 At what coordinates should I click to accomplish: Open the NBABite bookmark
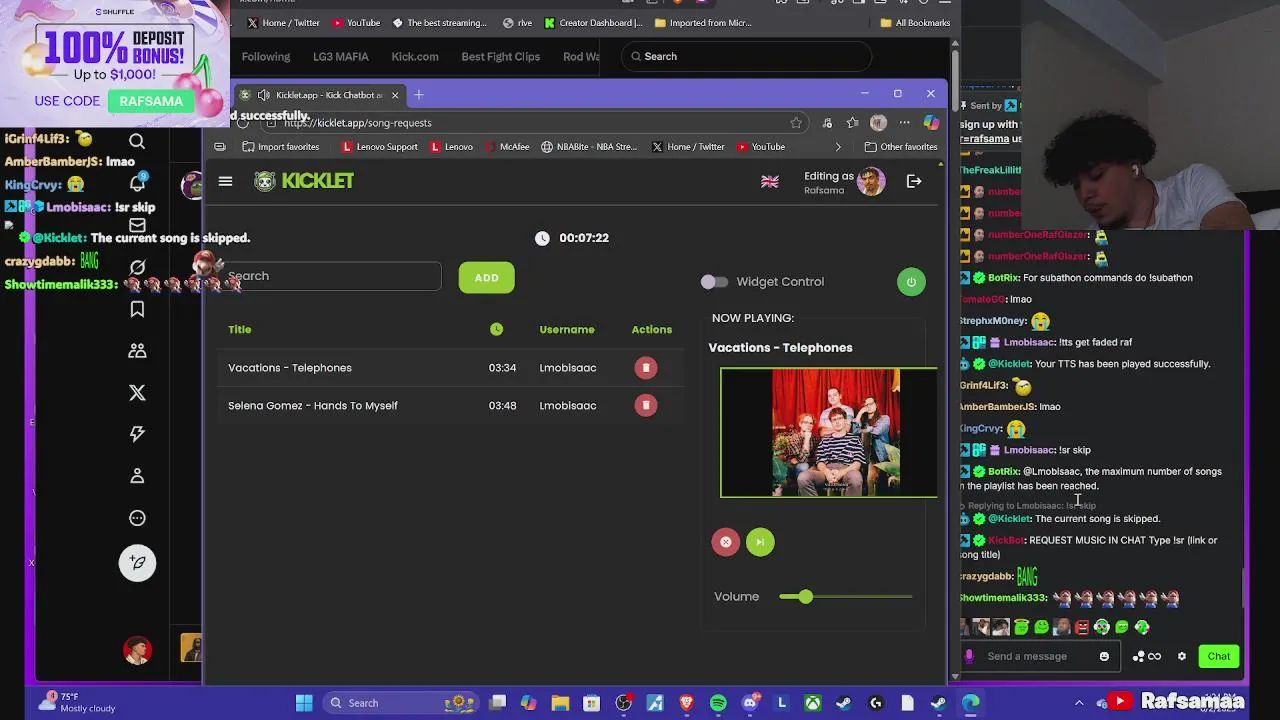[589, 147]
